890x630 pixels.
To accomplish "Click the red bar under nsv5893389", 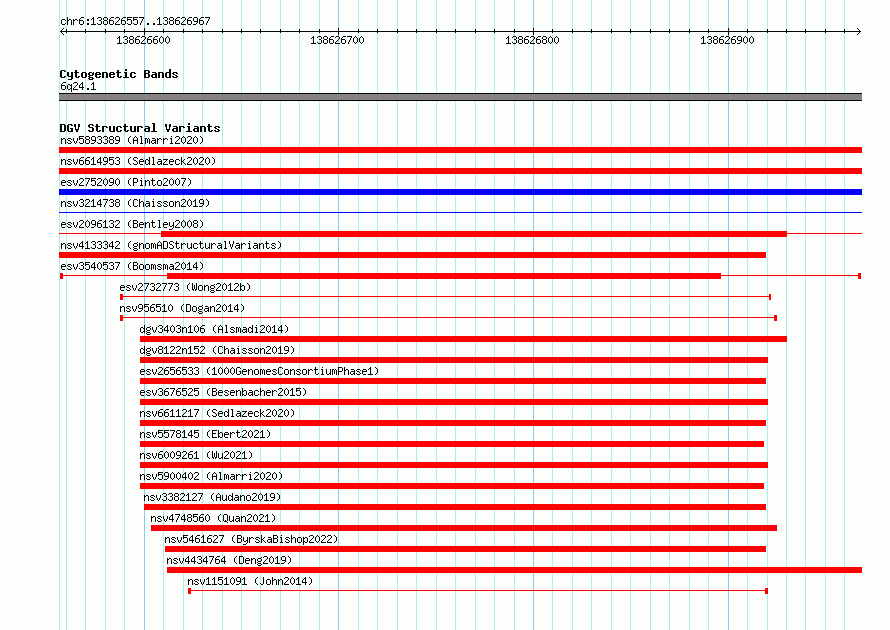I will tap(460, 150).
